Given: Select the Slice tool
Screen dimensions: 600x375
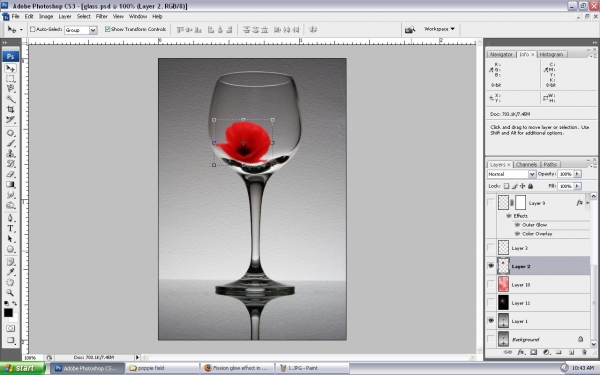Looking at the screenshot, I should tap(10, 120).
